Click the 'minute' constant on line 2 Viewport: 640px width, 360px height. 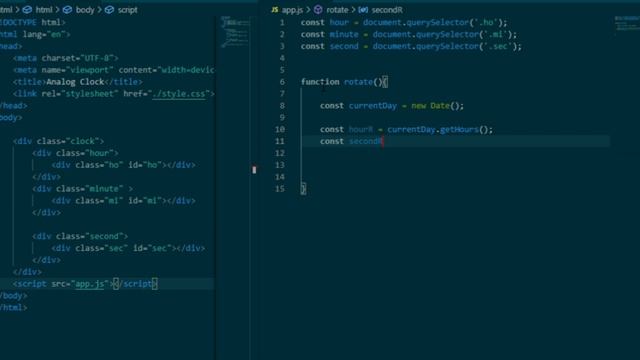pyautogui.click(x=344, y=34)
